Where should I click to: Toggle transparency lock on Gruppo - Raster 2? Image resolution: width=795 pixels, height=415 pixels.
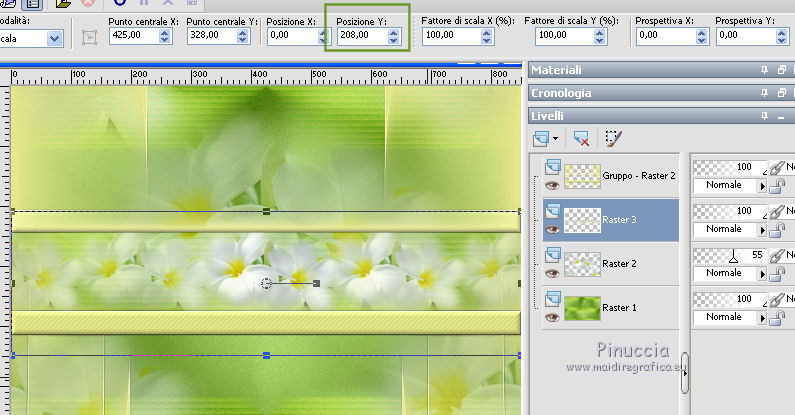pyautogui.click(x=777, y=186)
